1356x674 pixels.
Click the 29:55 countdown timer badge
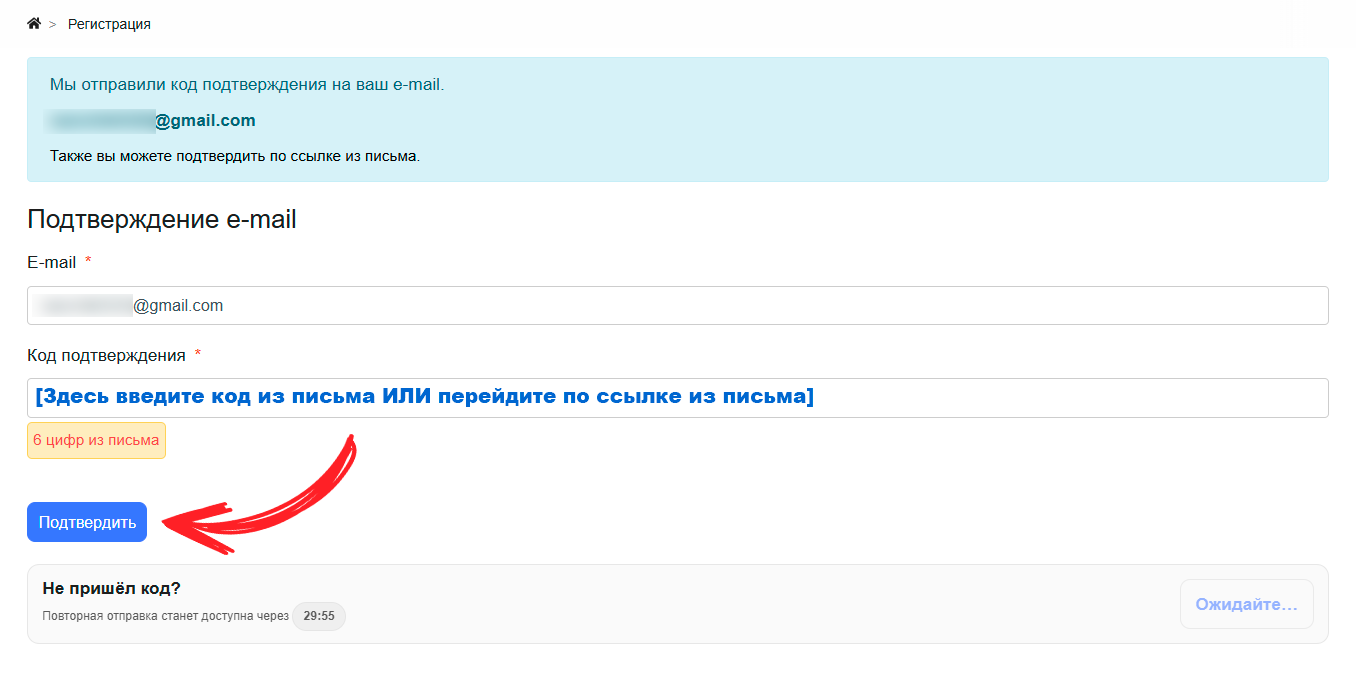[319, 616]
